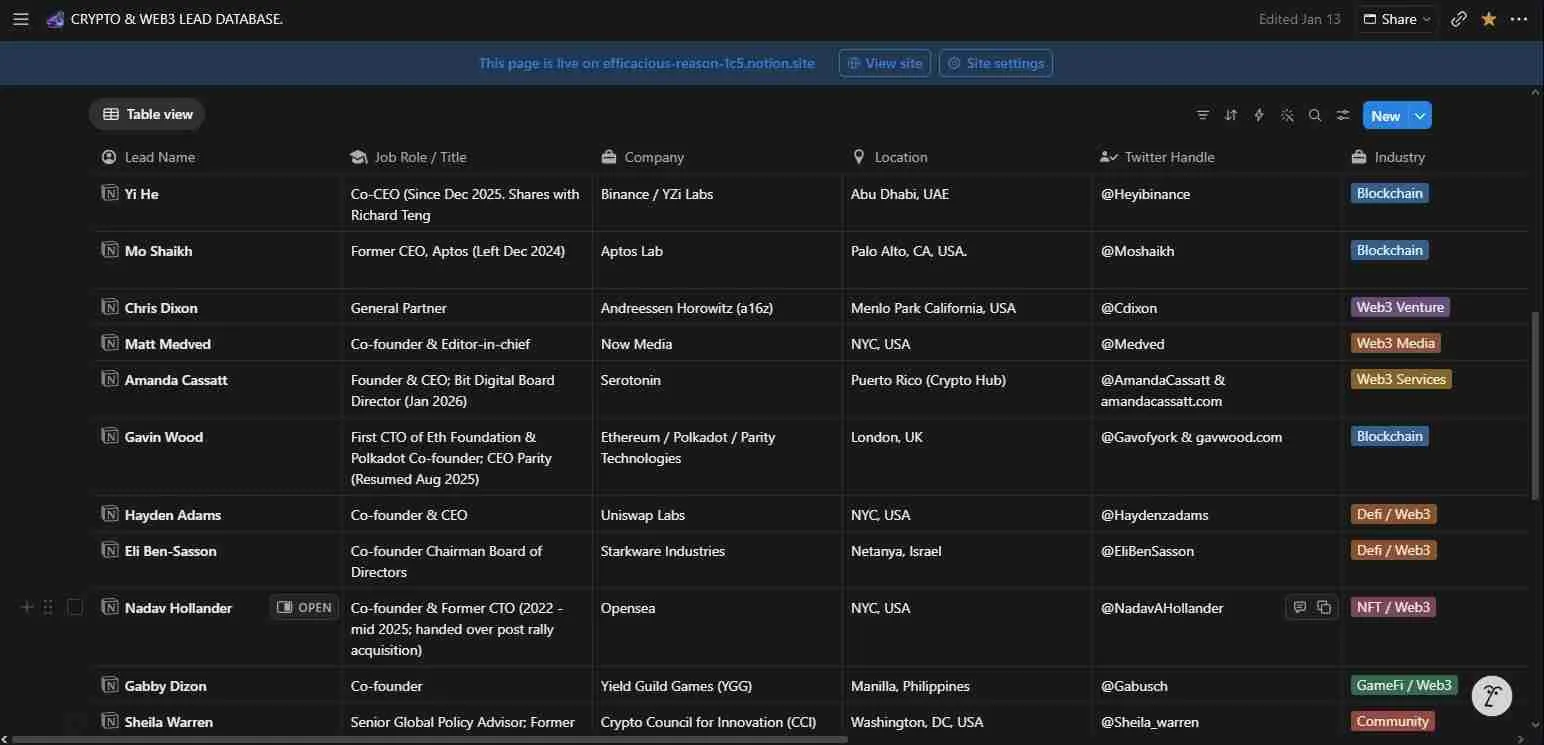Click the scroll-down arrow of the vertical scrollbar
1544x745 pixels.
(1535, 725)
